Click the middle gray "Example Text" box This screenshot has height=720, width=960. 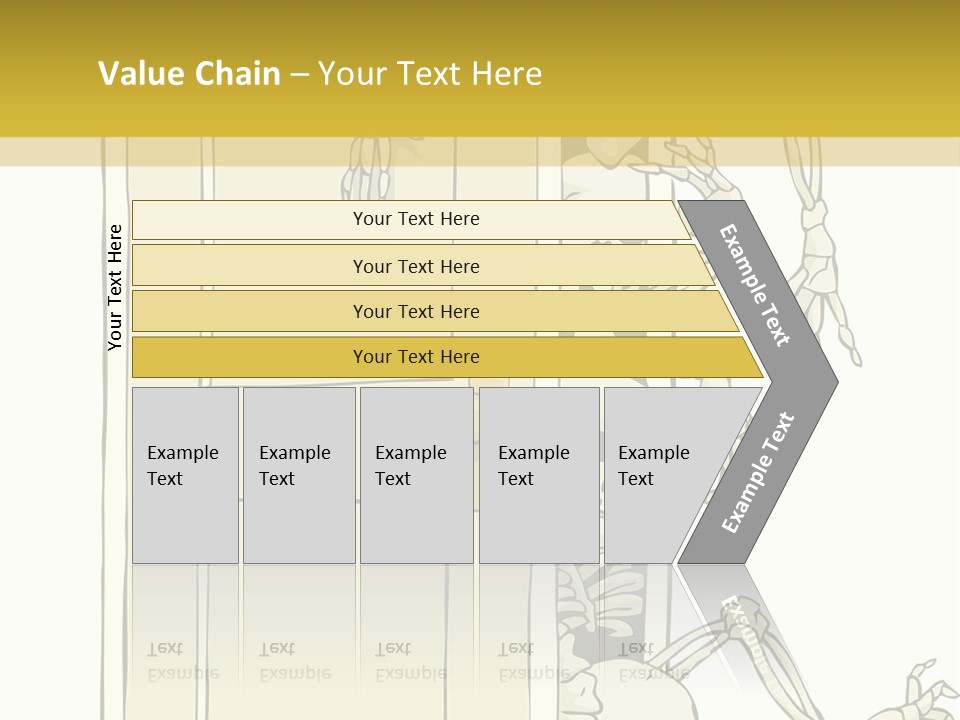point(416,475)
